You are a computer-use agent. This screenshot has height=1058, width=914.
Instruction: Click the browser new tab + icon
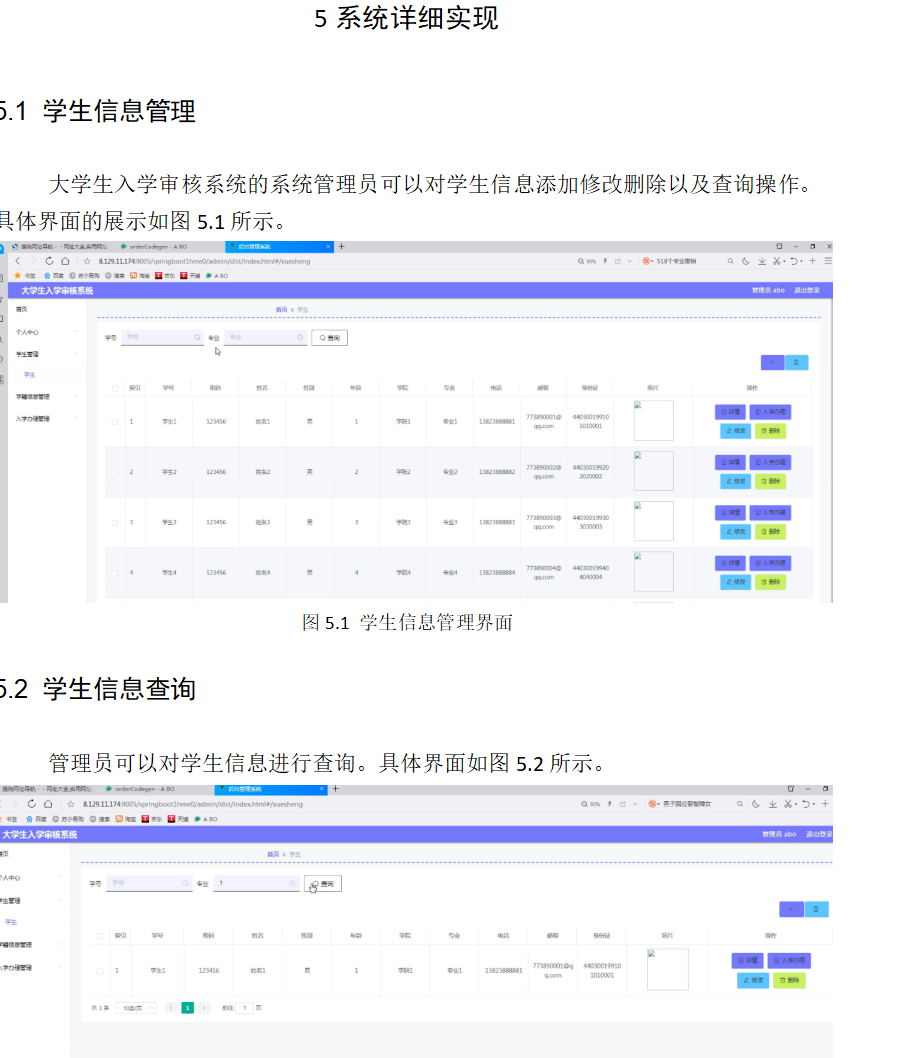341,247
